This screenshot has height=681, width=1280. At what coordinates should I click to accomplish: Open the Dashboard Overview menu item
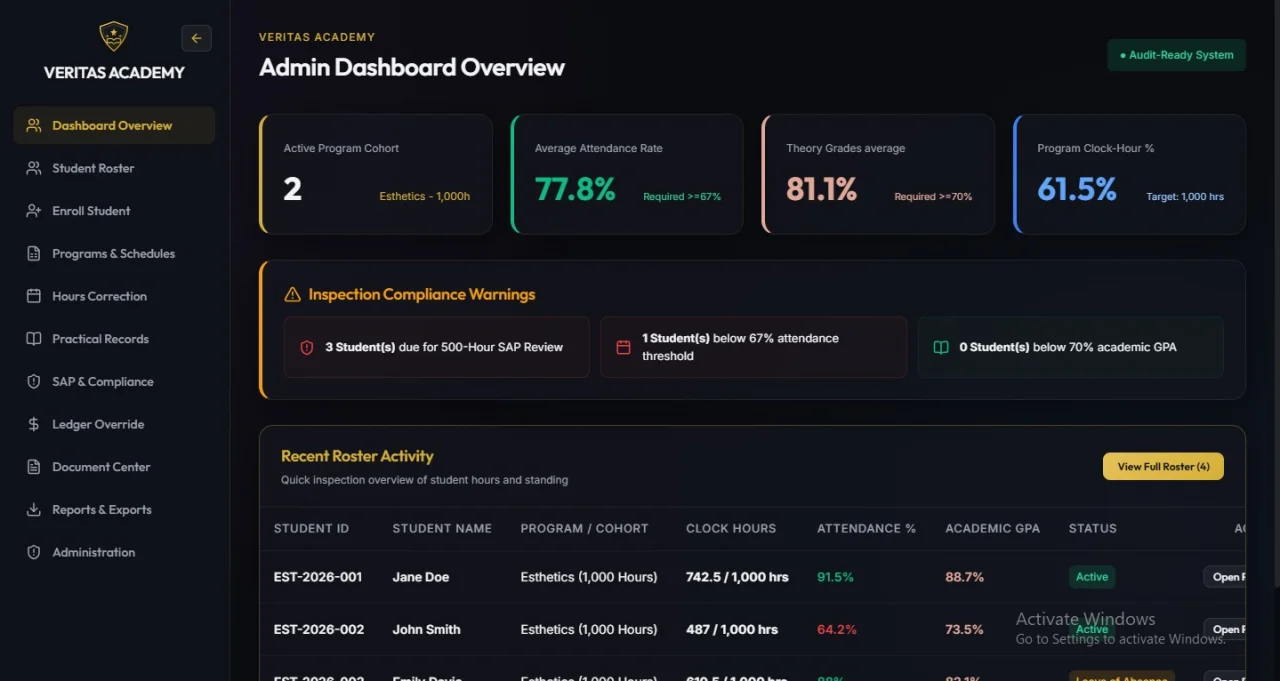tap(114, 125)
